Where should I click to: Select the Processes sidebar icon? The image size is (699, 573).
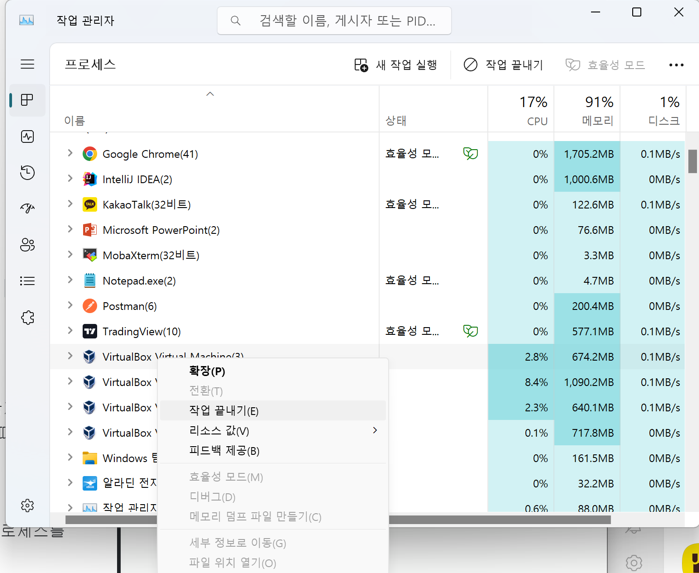click(x=27, y=100)
